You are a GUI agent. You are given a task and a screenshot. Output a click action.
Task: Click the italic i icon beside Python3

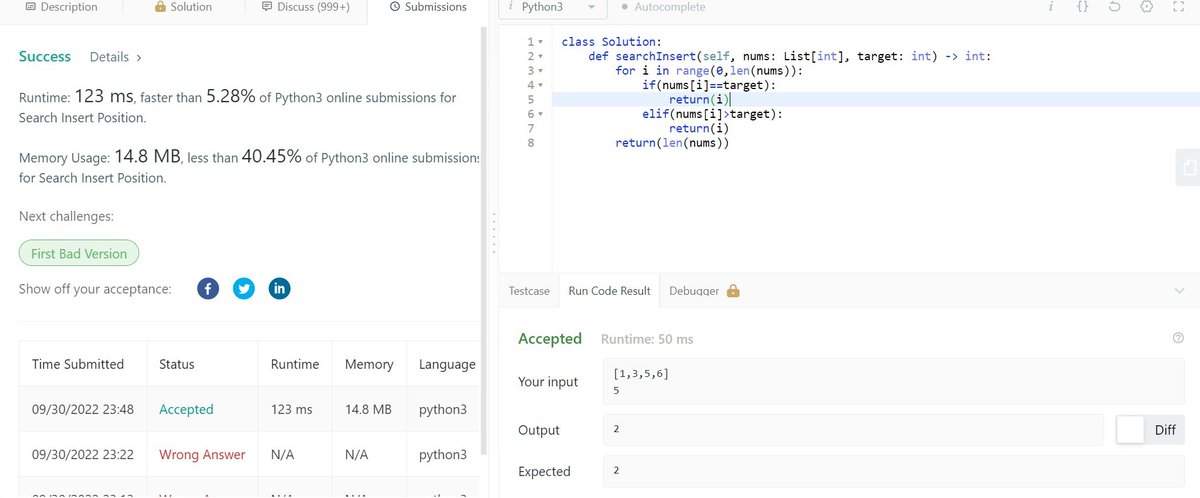pos(511,7)
